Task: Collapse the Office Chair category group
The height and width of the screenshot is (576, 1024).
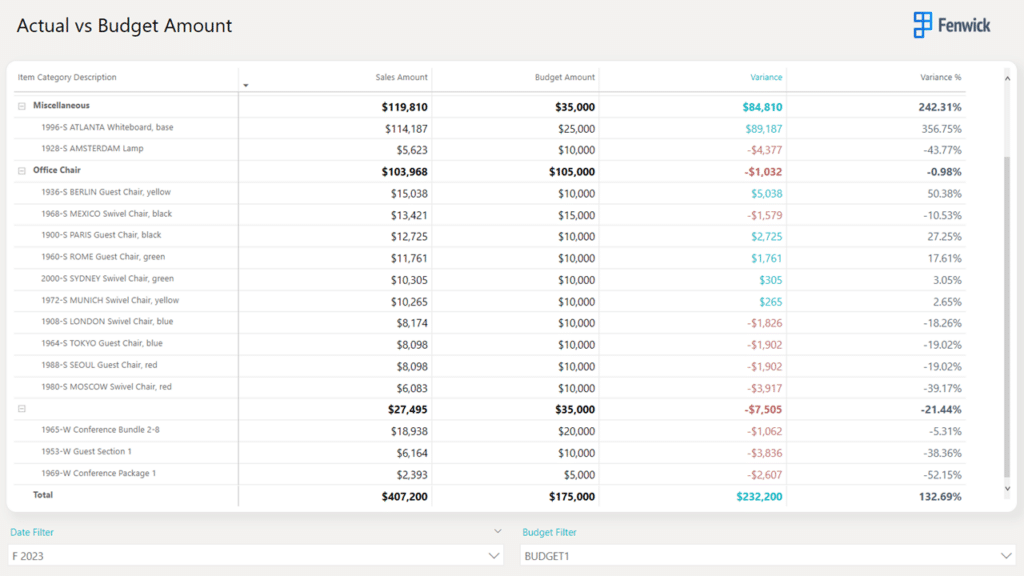Action: 21,170
